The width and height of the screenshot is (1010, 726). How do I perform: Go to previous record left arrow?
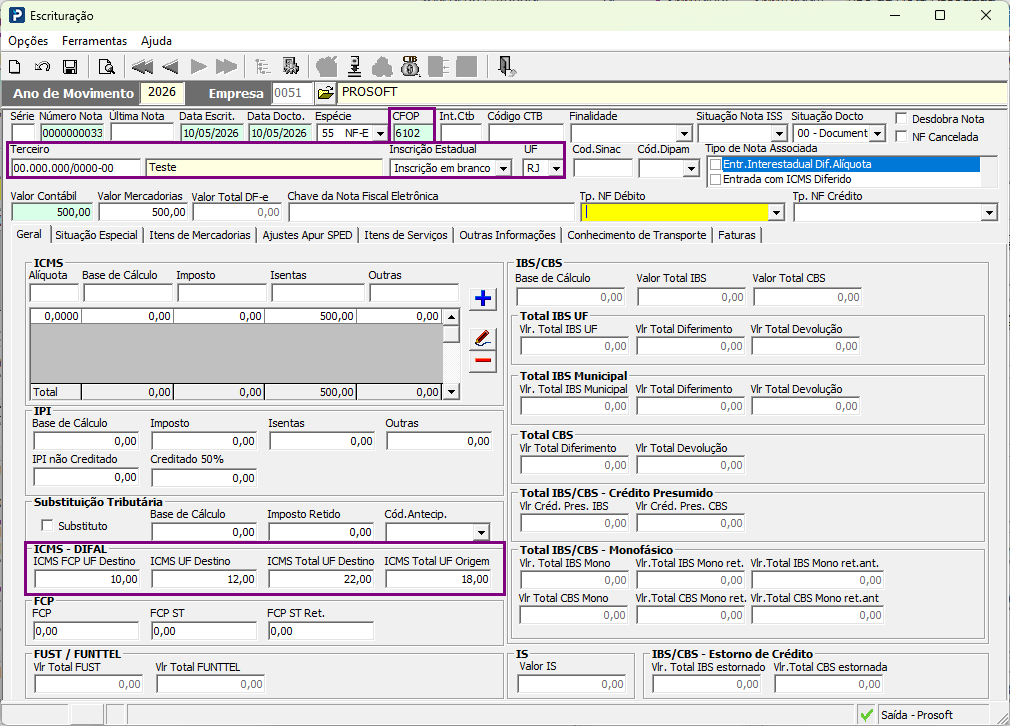click(171, 66)
